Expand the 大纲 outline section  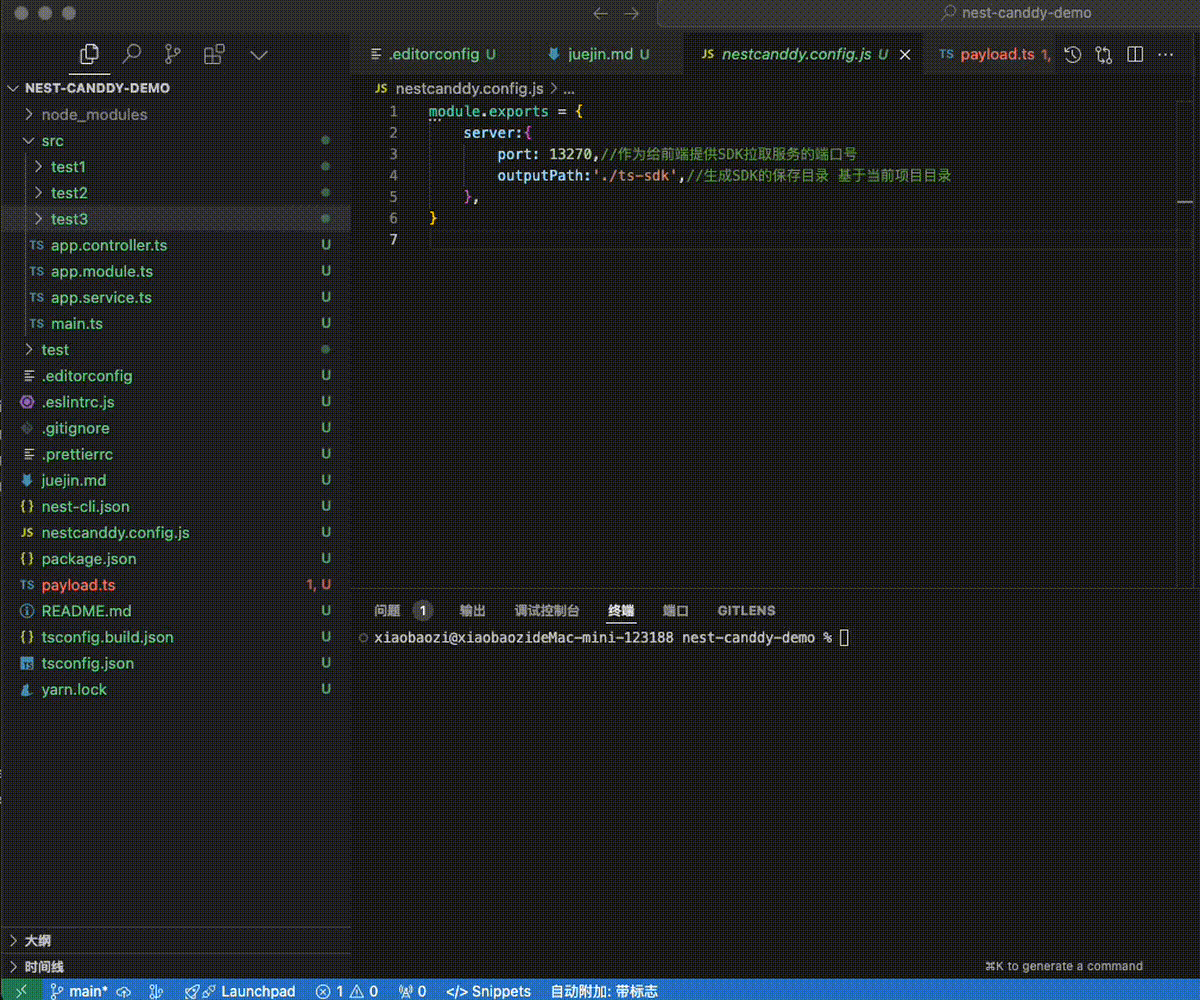point(38,941)
